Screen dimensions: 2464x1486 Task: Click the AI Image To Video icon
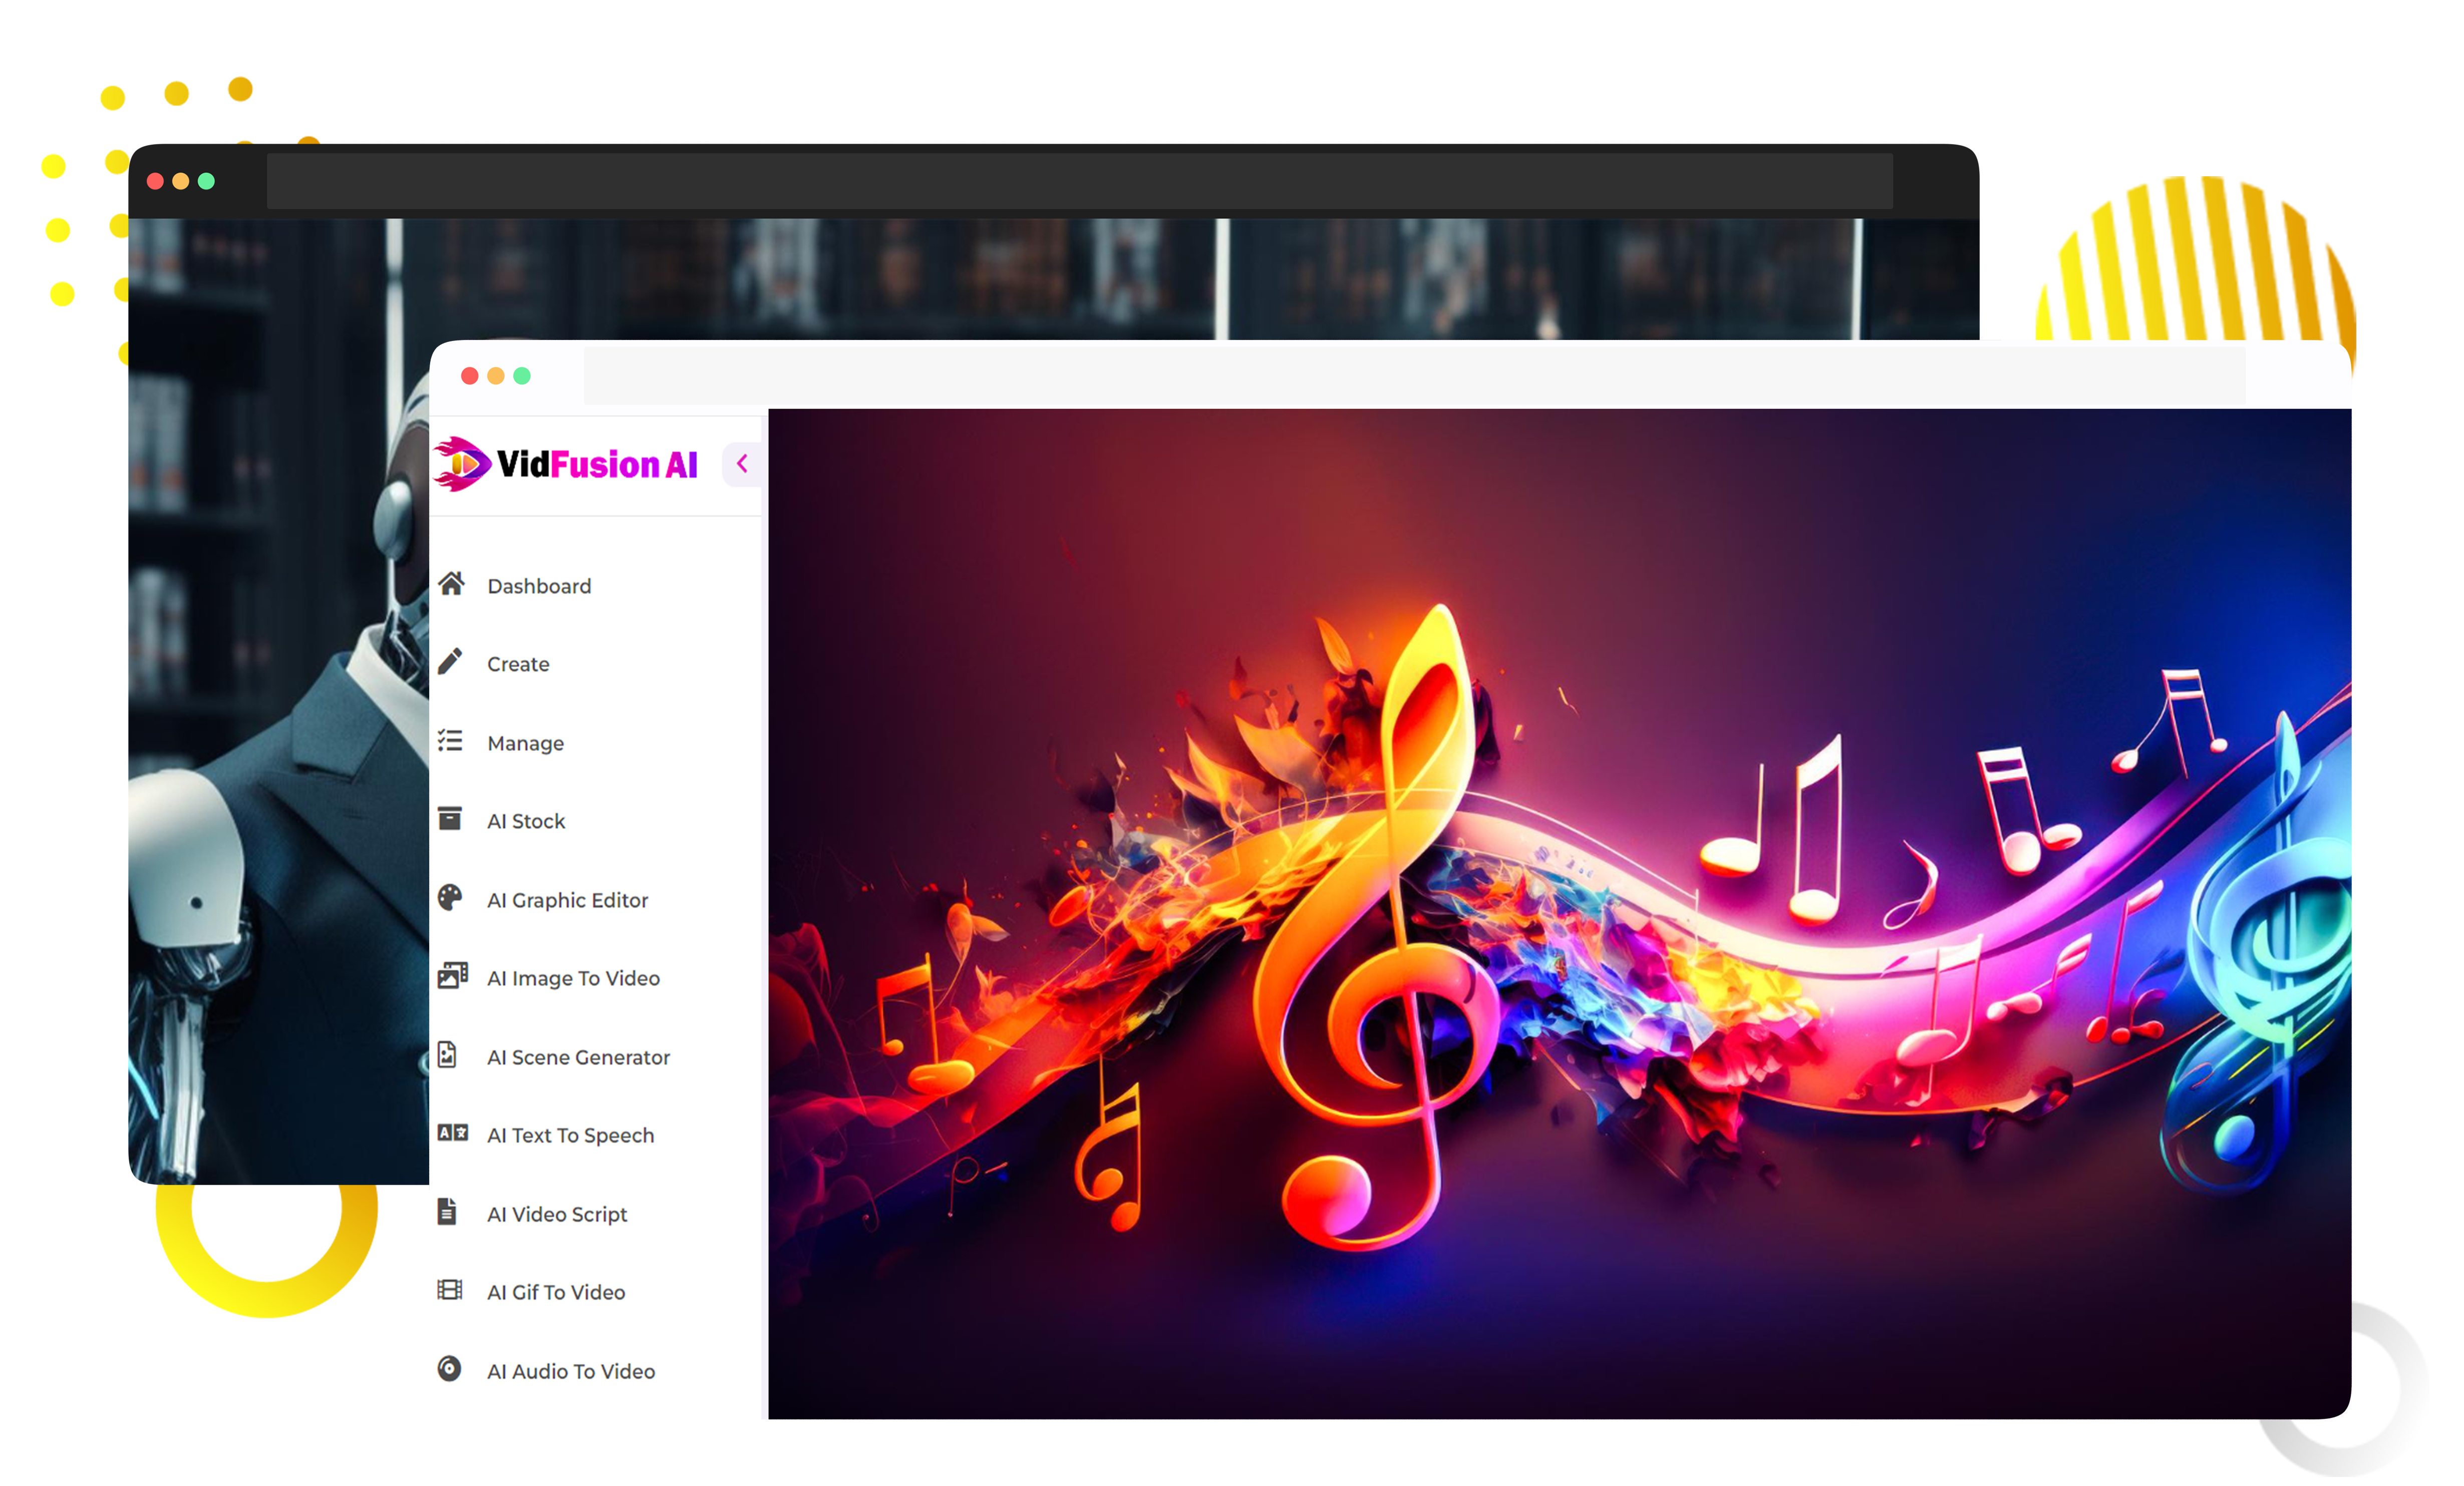click(452, 976)
